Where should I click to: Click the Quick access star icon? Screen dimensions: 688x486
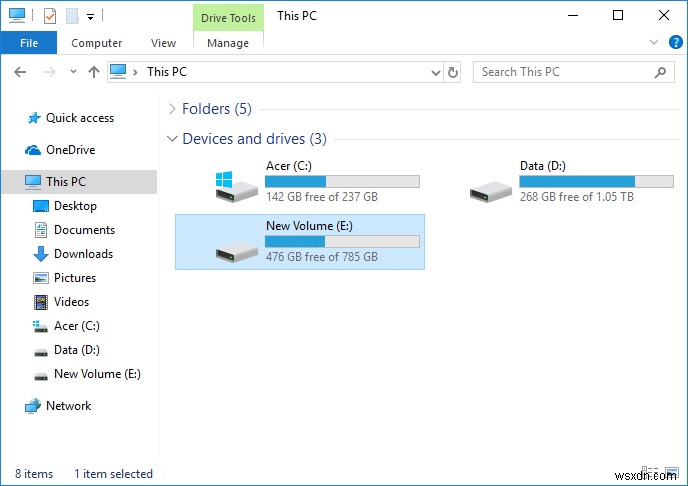[34, 118]
